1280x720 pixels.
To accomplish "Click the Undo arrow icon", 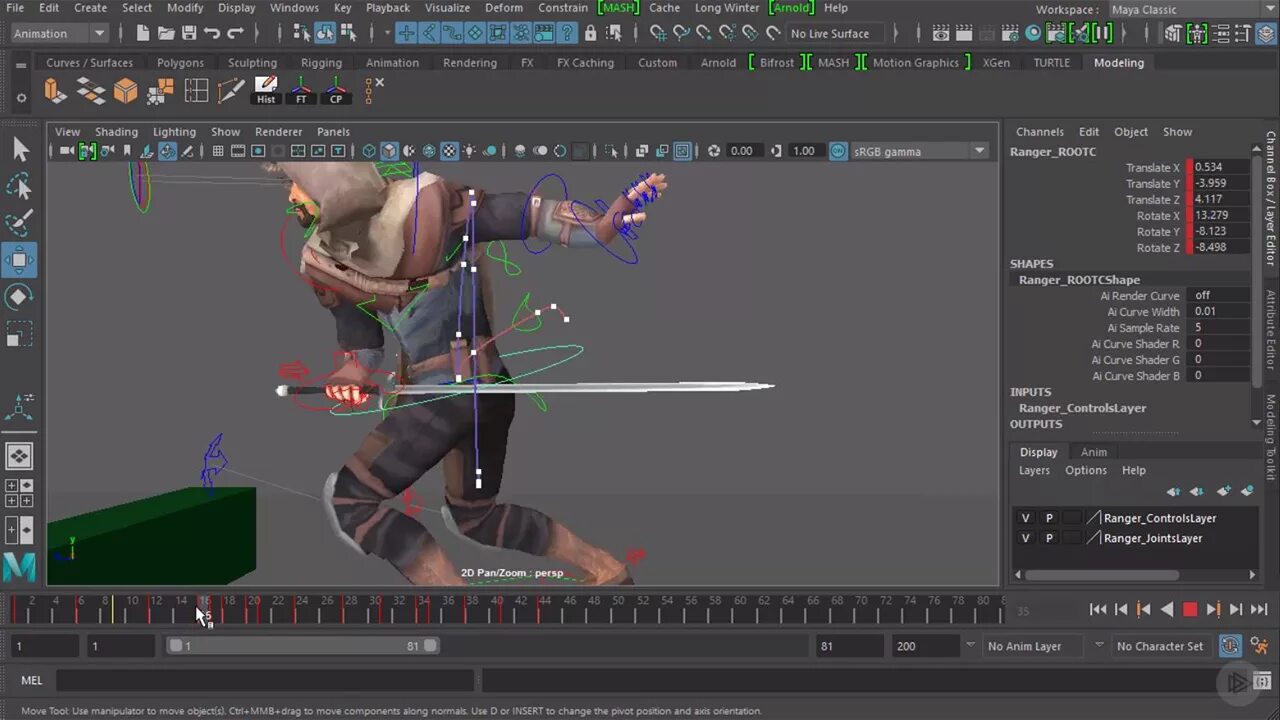I will coord(212,33).
